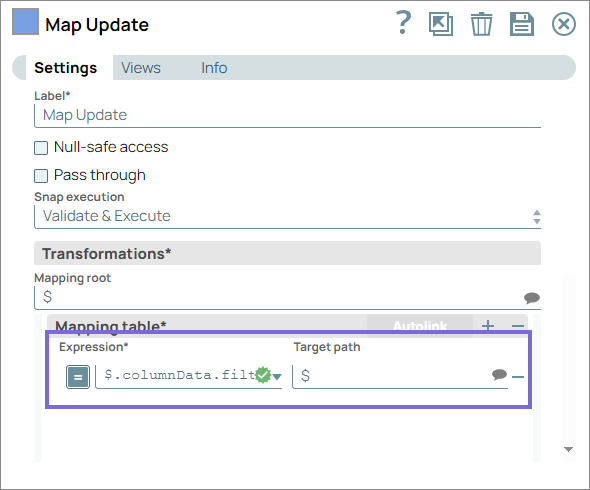Add a row with the plus icon
The width and height of the screenshot is (590, 490).
click(x=488, y=325)
